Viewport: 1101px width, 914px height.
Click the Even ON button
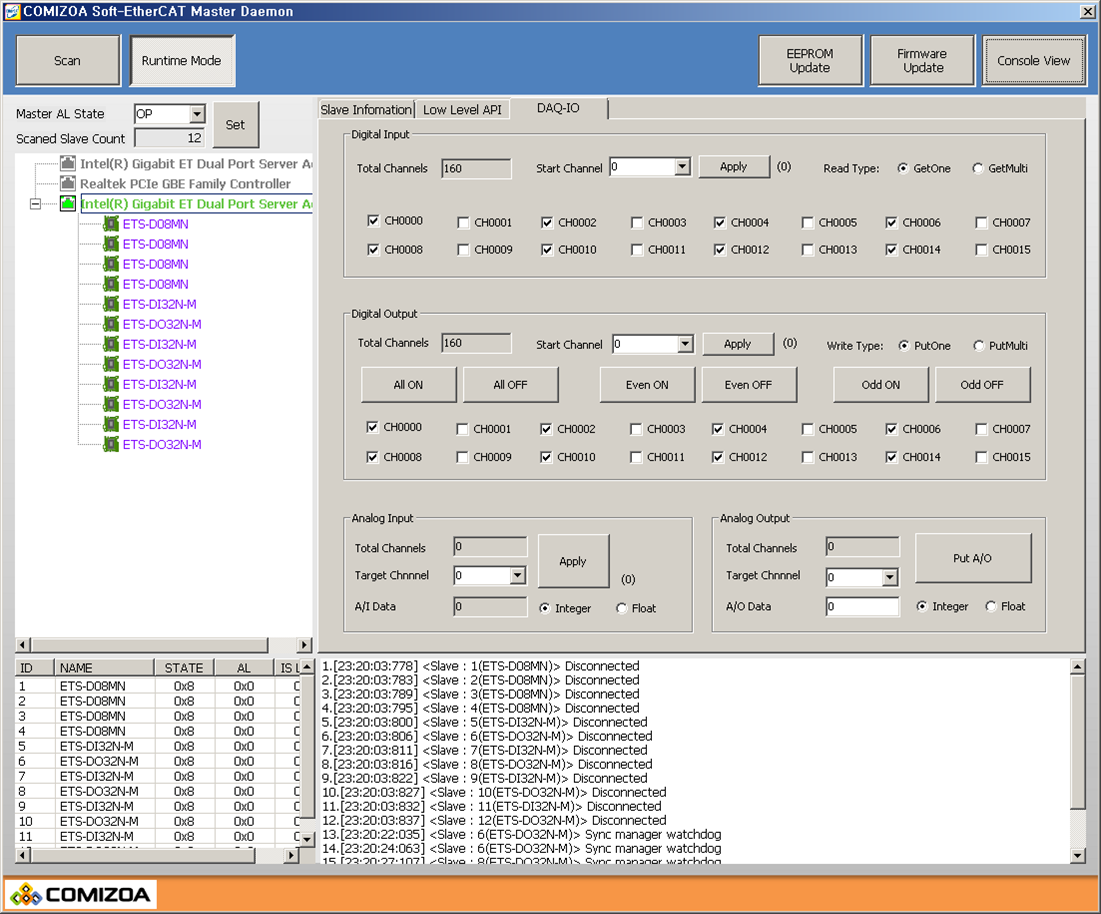pyautogui.click(x=647, y=385)
